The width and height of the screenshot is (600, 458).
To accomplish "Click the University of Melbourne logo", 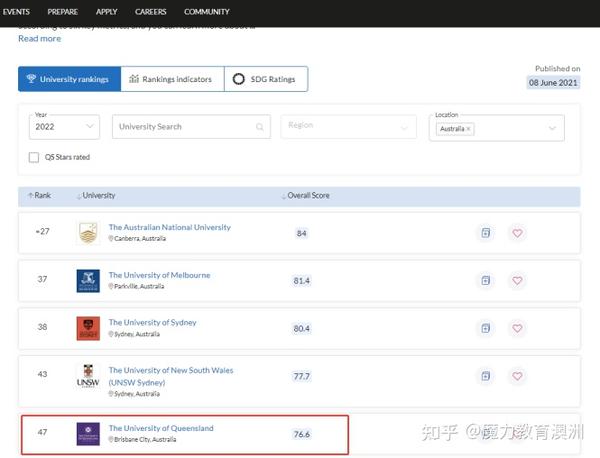I will pyautogui.click(x=88, y=281).
